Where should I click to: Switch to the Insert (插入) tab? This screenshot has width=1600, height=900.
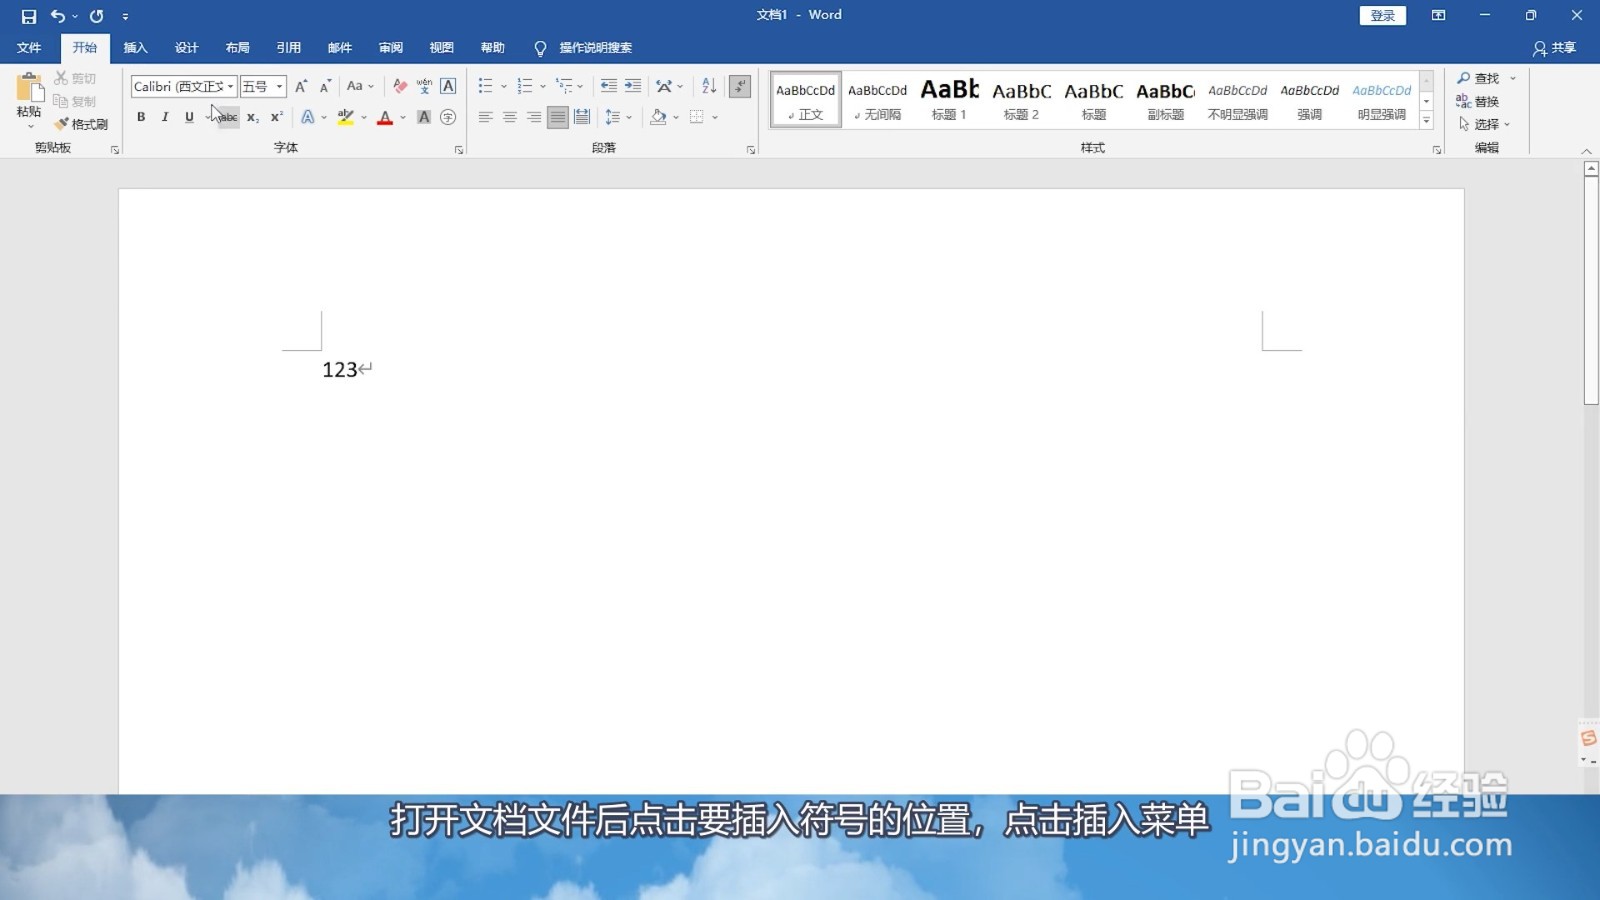tap(135, 48)
